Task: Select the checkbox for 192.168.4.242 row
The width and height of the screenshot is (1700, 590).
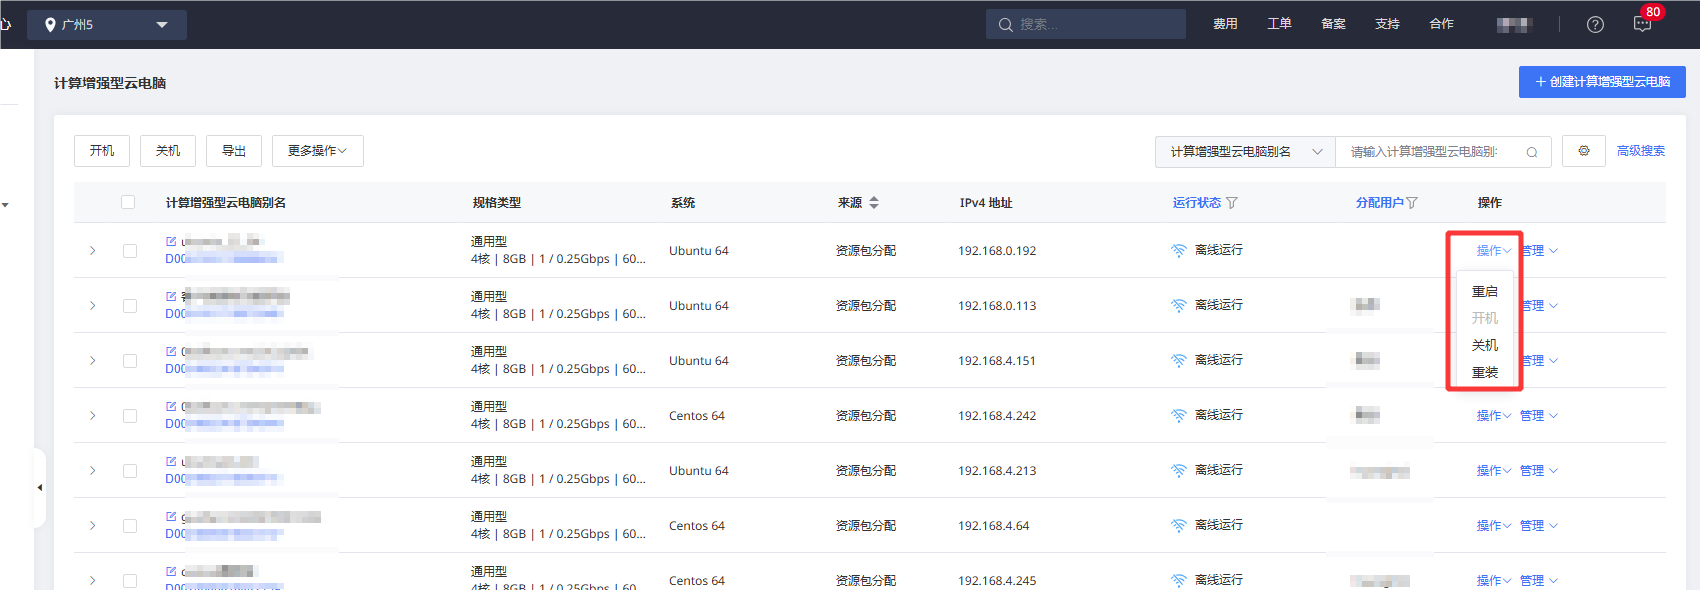Action: 130,416
